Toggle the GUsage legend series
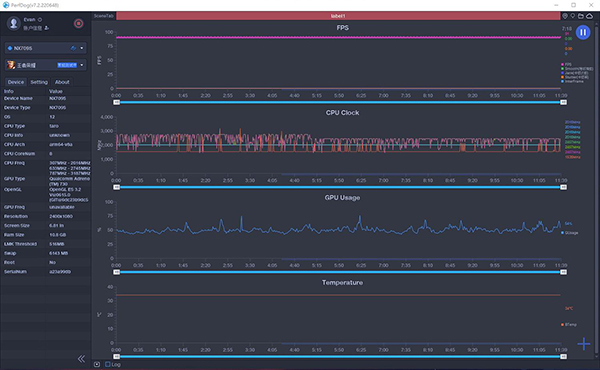Image resolution: width=600 pixels, height=370 pixels. click(570, 233)
